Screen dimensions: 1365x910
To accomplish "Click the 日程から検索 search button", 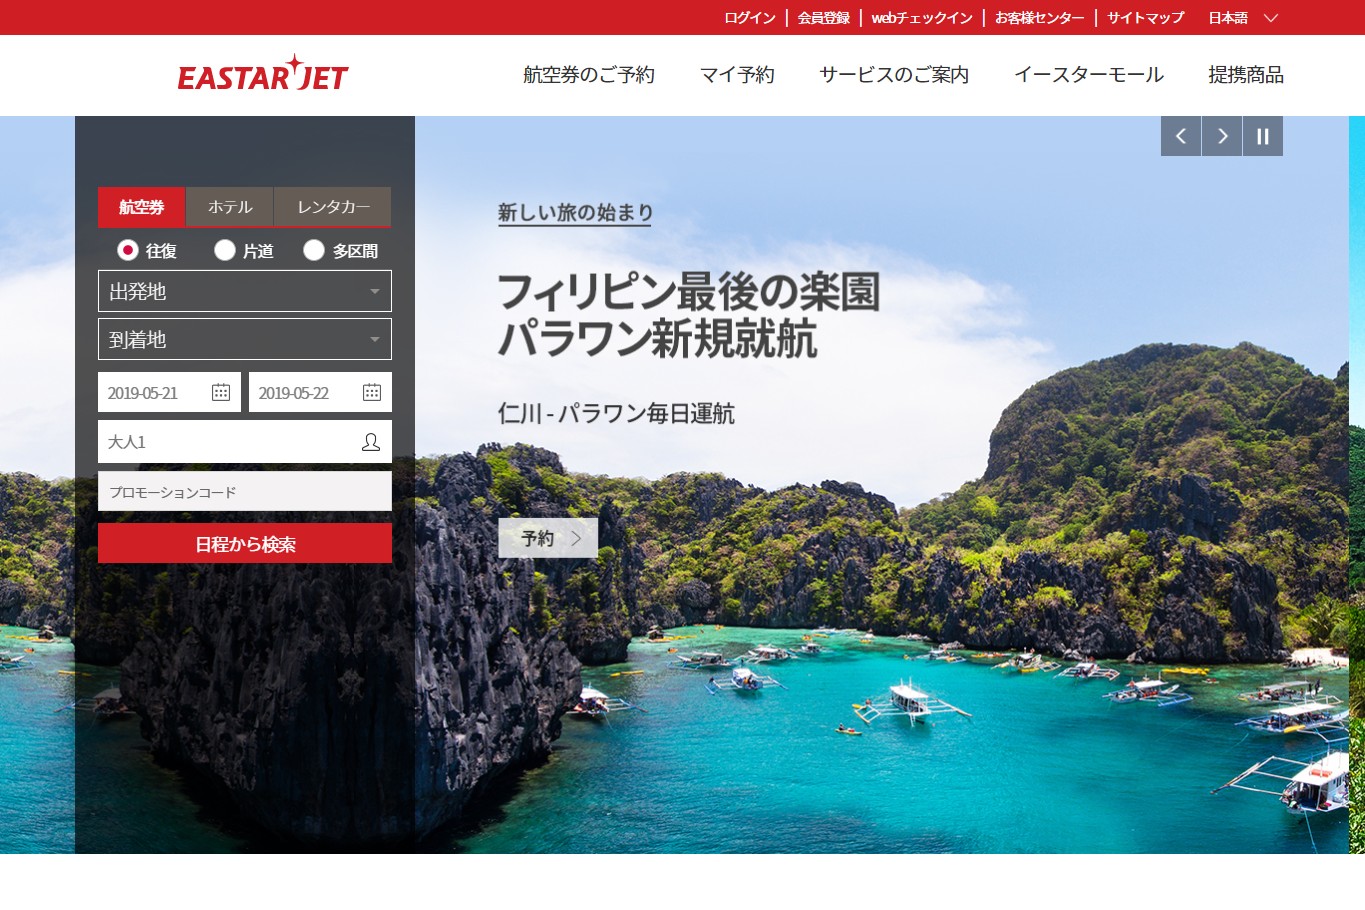I will (x=245, y=544).
